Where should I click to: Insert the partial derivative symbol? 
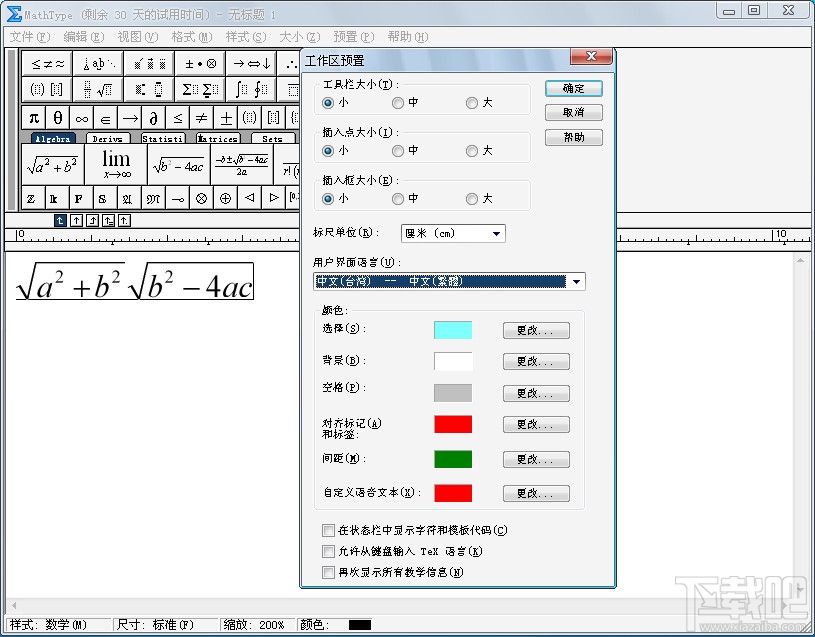[x=154, y=118]
